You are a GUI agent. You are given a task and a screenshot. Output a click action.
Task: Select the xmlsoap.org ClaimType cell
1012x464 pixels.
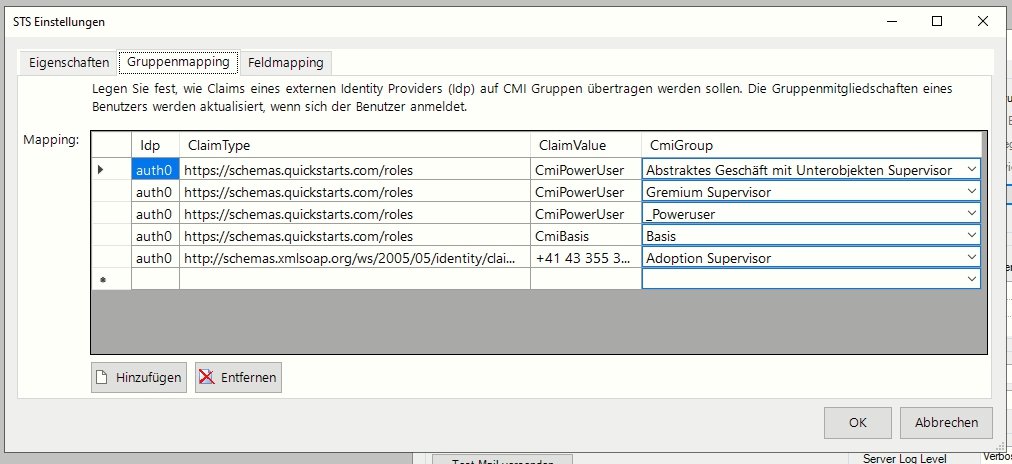pos(355,258)
